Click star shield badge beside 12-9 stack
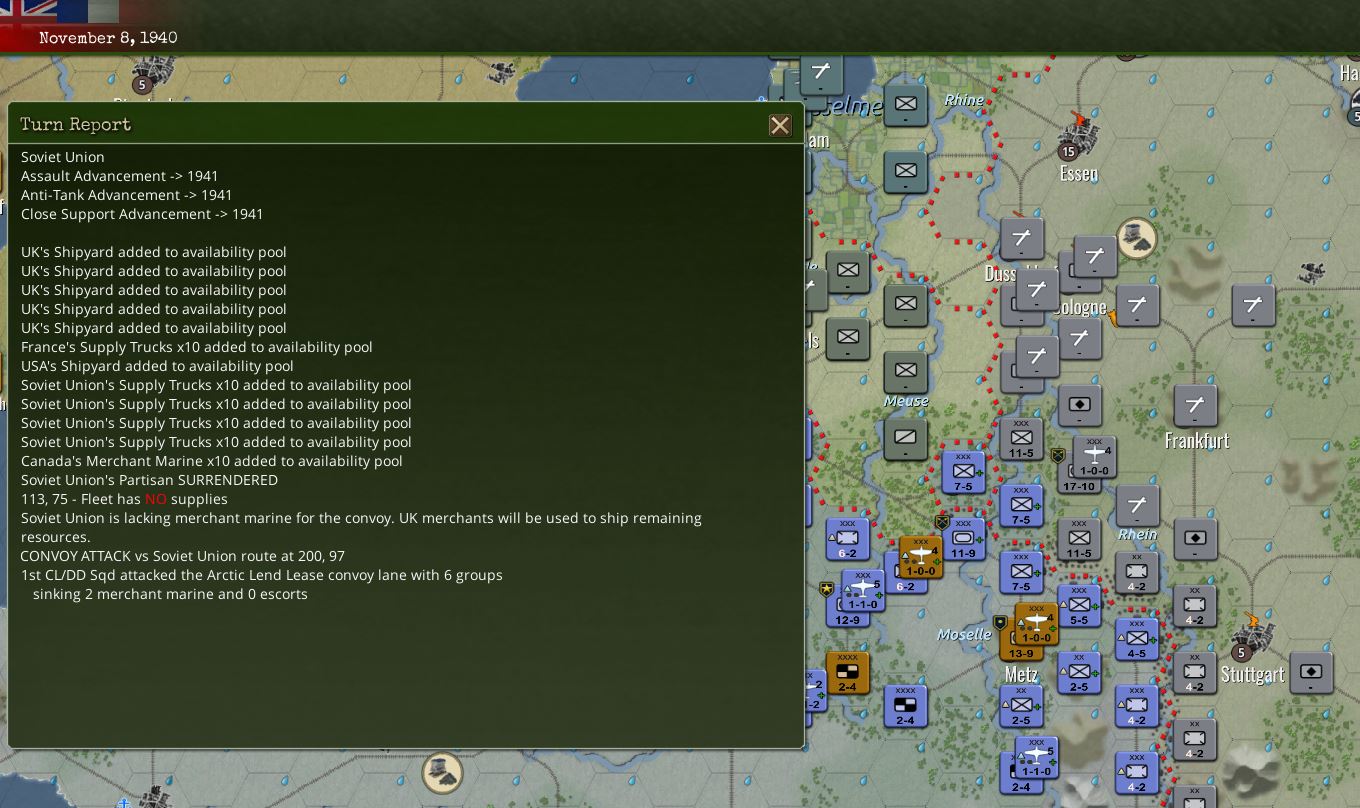This screenshot has height=808, width=1360. point(826,590)
